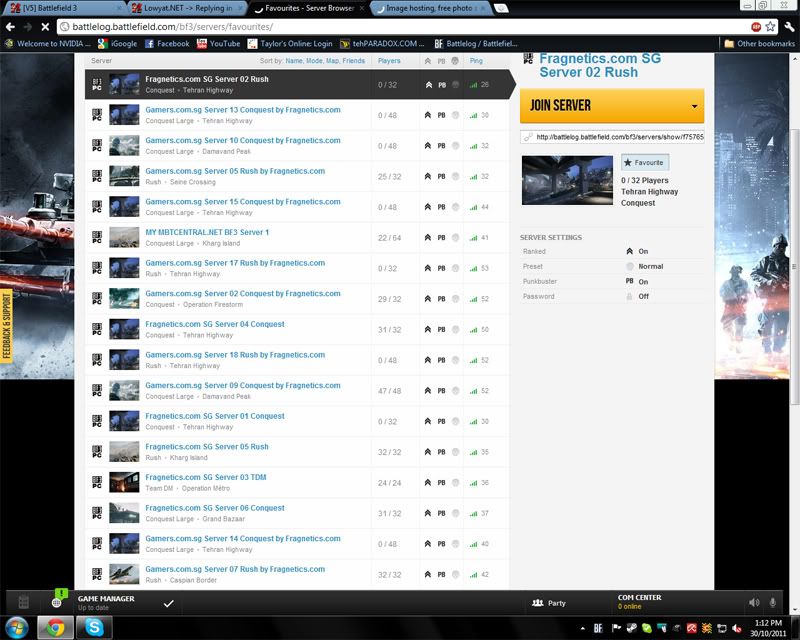800x640 pixels.
Task: Click the AdBlock extension icon
Action: (756, 27)
